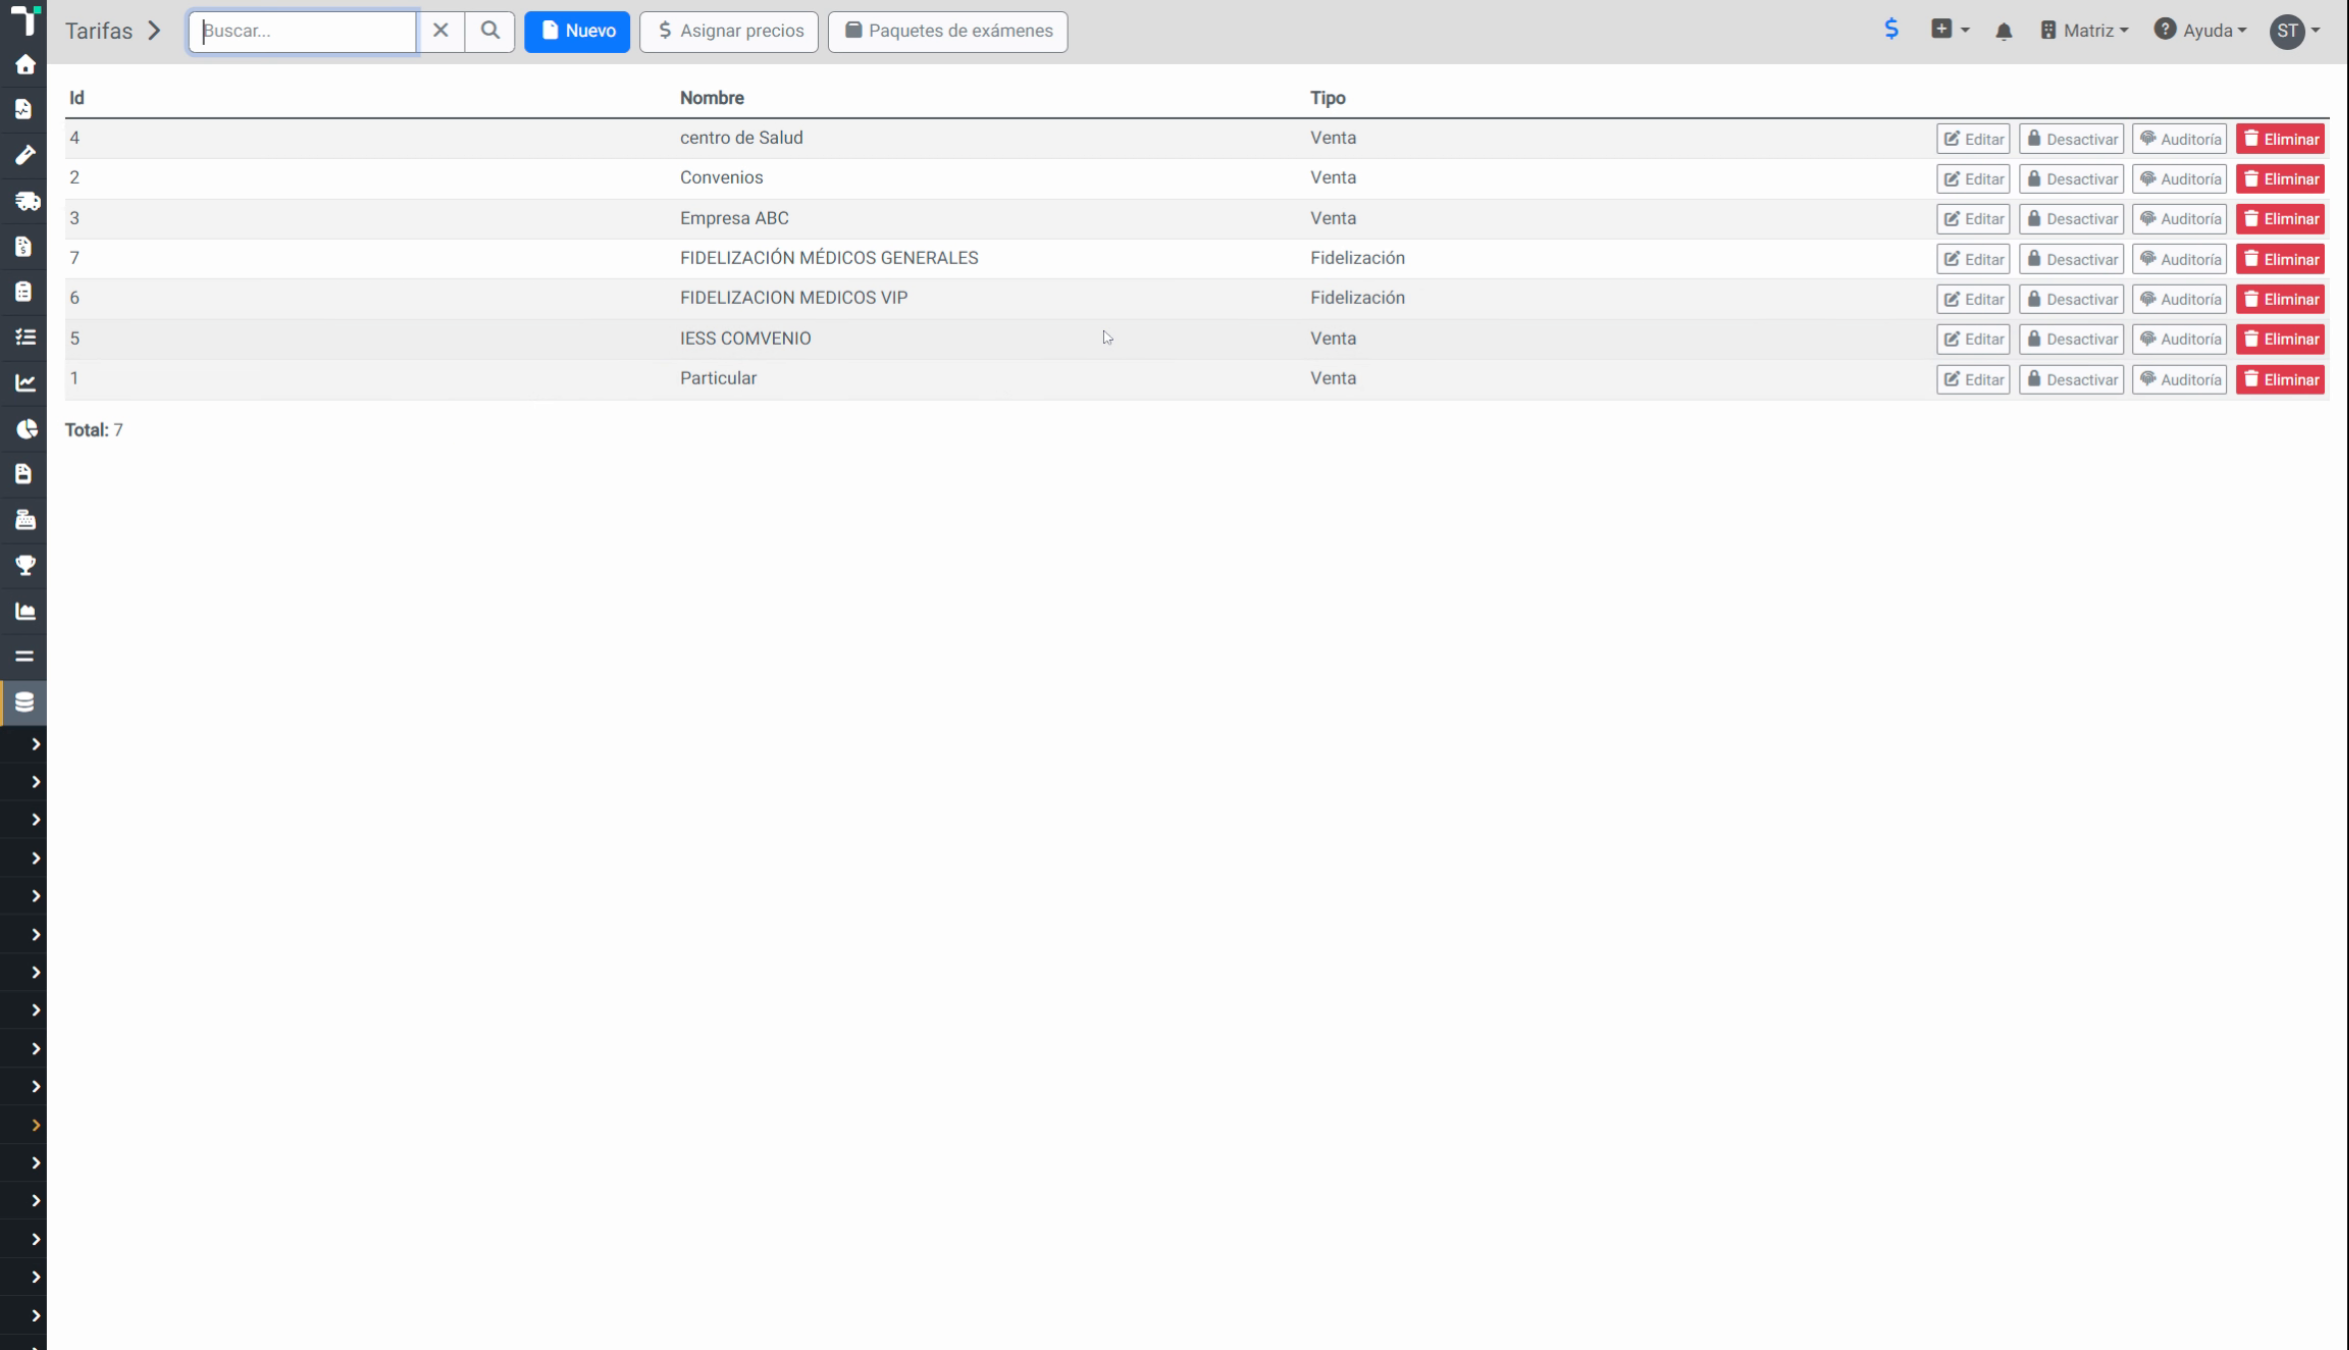The height and width of the screenshot is (1350, 2349).
Task: Edit the Convenios tariff
Action: point(1973,179)
